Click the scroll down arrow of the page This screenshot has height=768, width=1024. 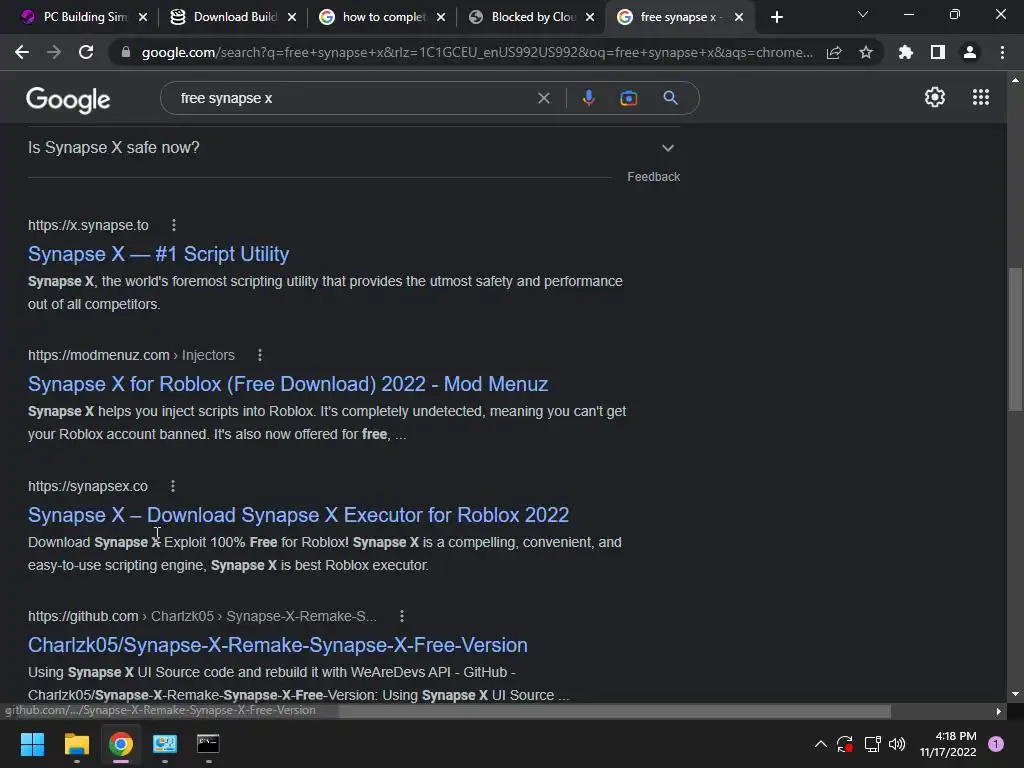[1015, 694]
